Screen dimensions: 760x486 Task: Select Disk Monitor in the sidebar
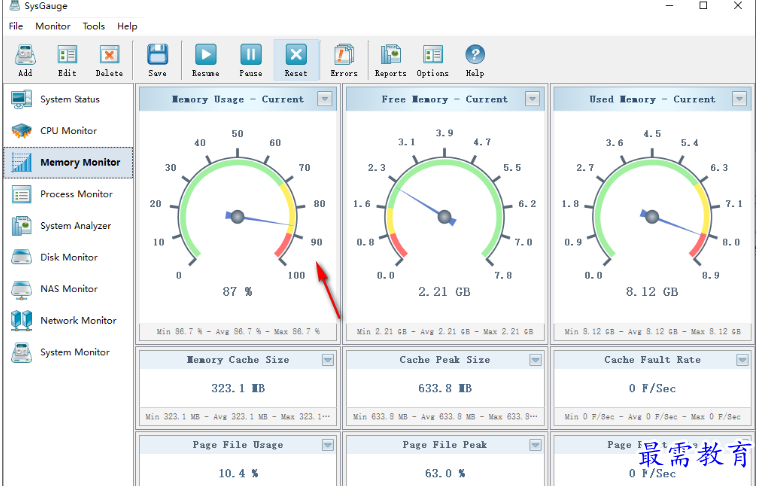pos(68,257)
